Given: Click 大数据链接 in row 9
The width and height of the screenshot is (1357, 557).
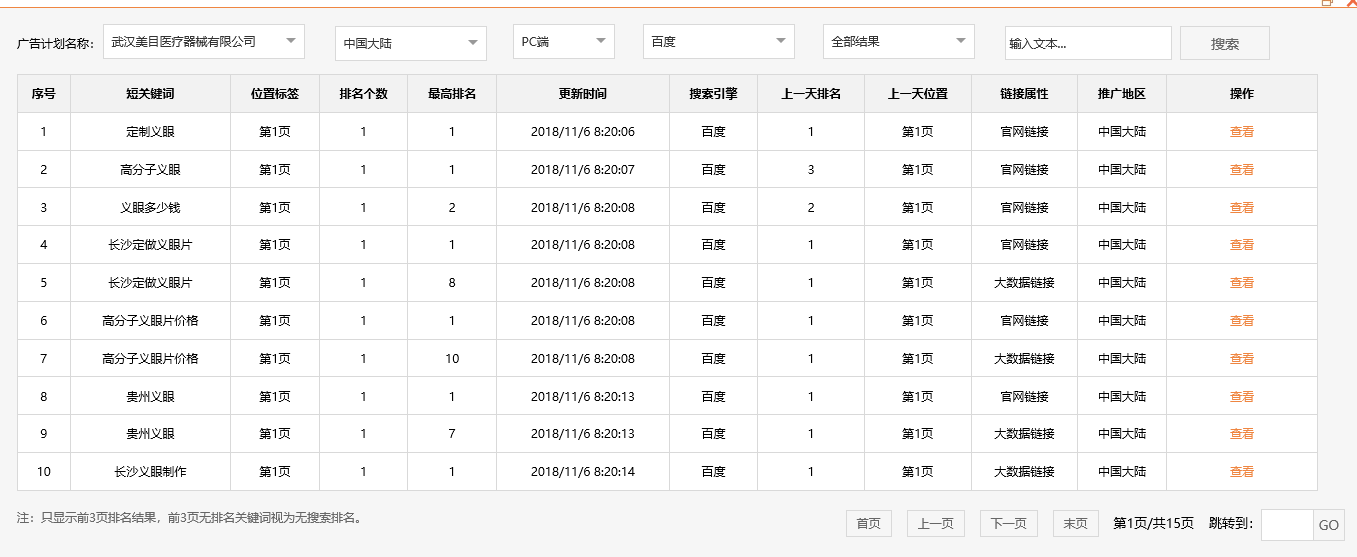Looking at the screenshot, I should (1024, 434).
